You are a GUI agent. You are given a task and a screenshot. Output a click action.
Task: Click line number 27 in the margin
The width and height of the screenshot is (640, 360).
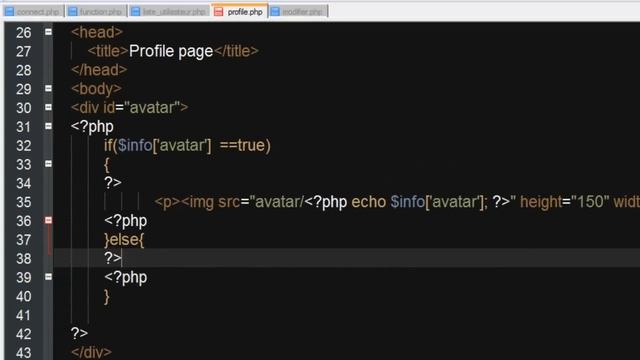24,51
